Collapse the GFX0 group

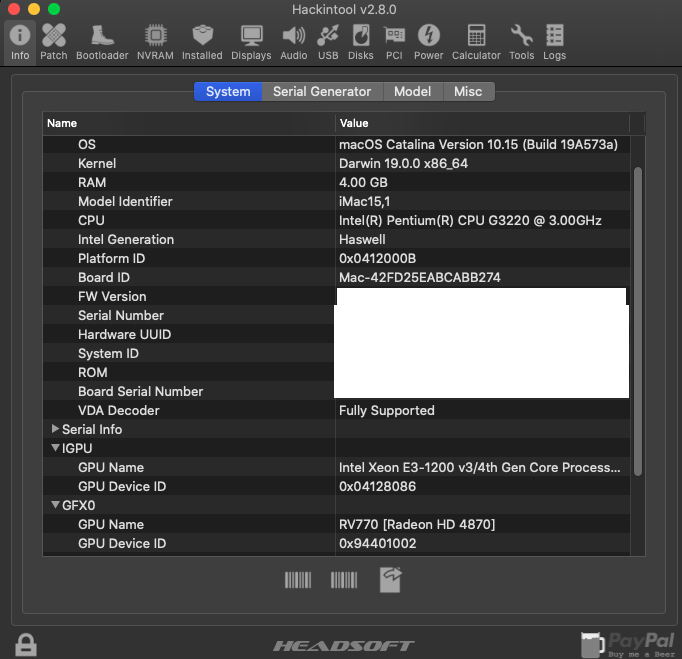tap(55, 505)
